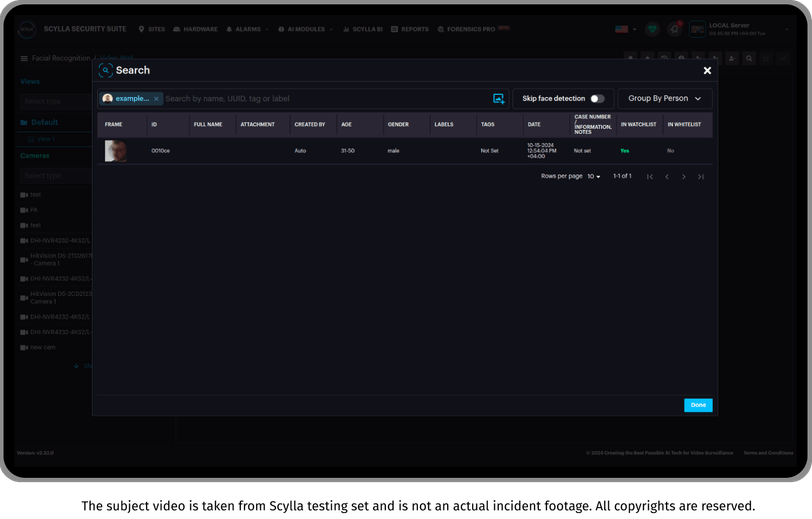Open the face thumbnail in result row
Screen dimensions: 812x519
[115, 151]
